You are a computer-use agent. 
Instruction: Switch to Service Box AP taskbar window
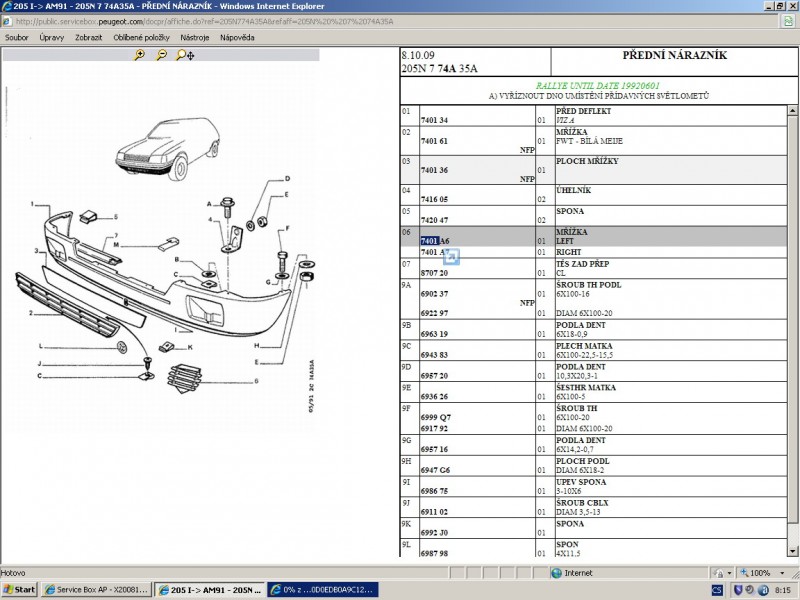point(95,590)
